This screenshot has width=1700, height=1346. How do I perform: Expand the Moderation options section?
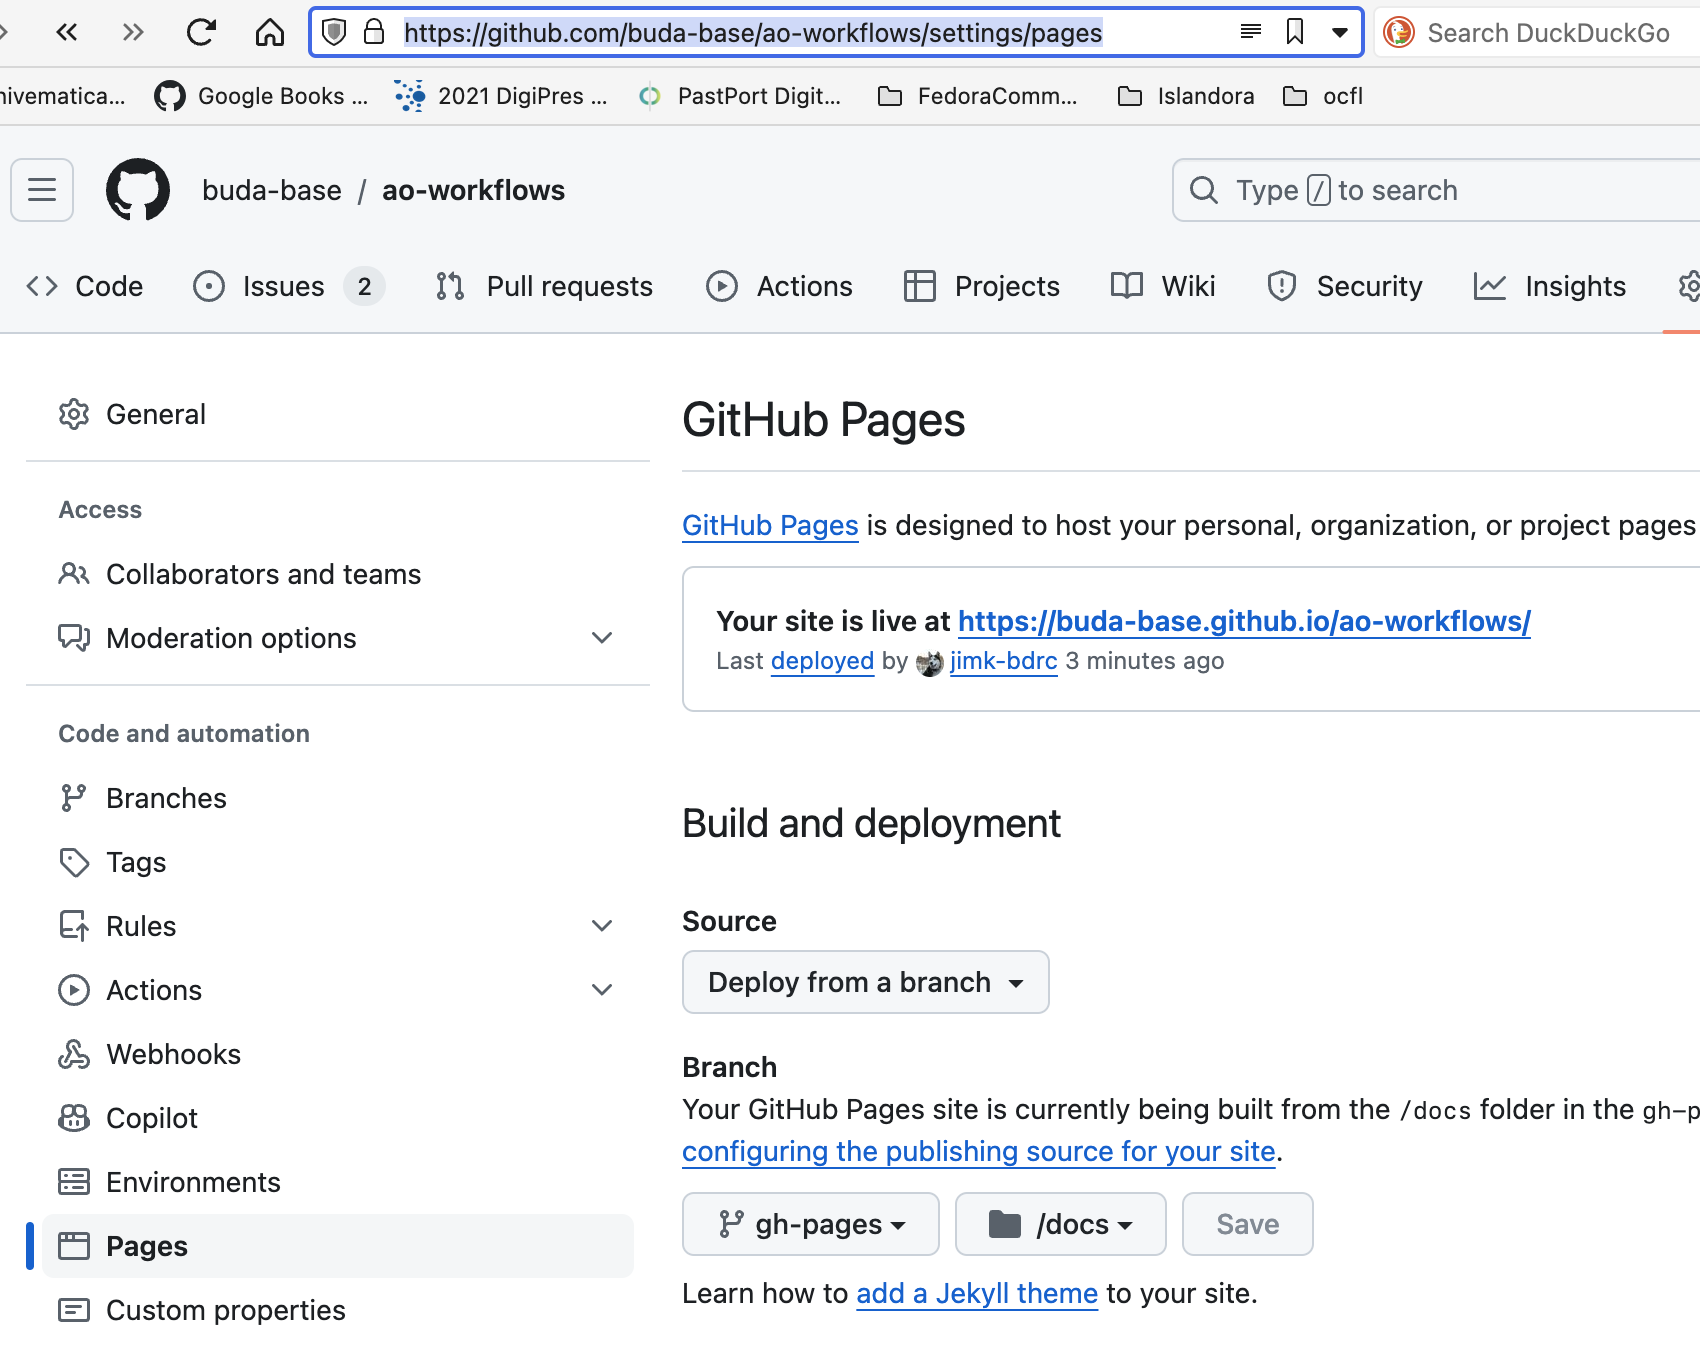601,637
